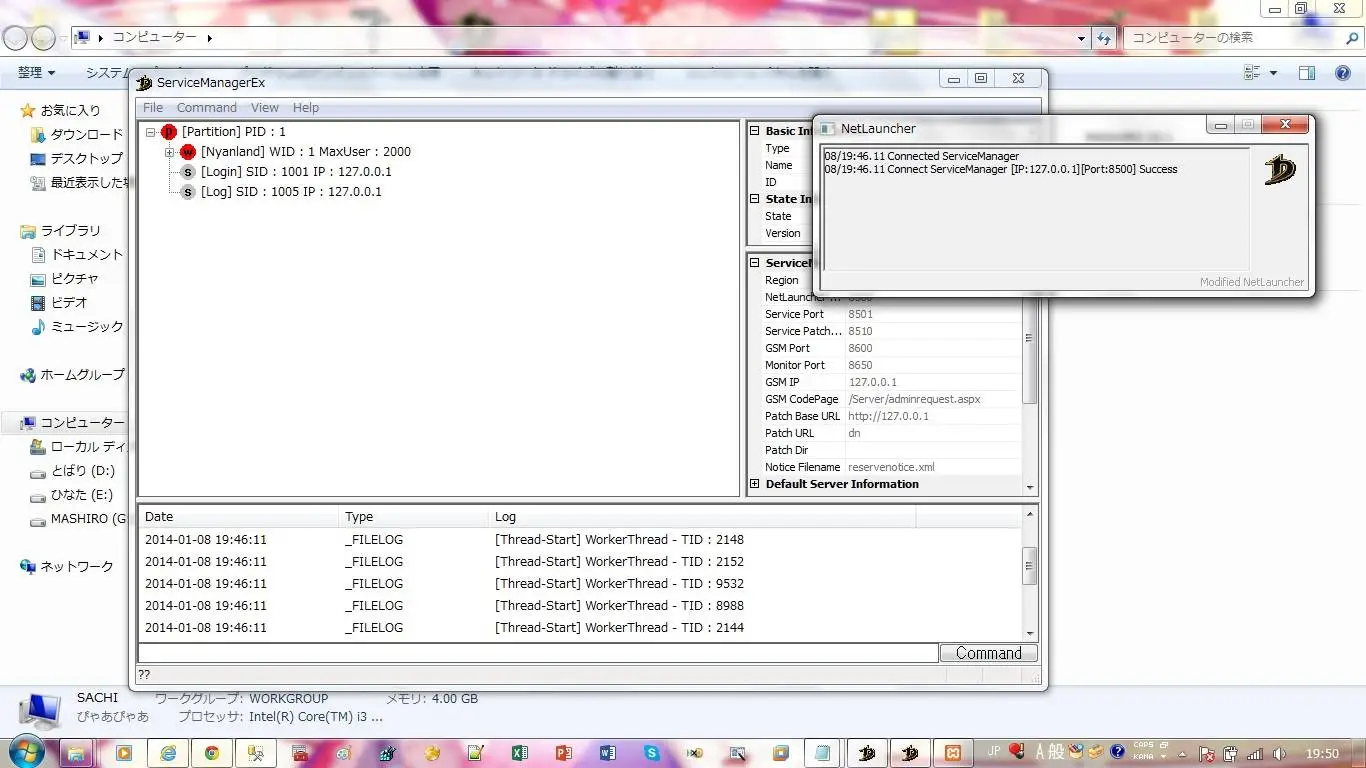Screen dimensions: 1366x768
Task: Click the command text input field
Action: (538, 653)
